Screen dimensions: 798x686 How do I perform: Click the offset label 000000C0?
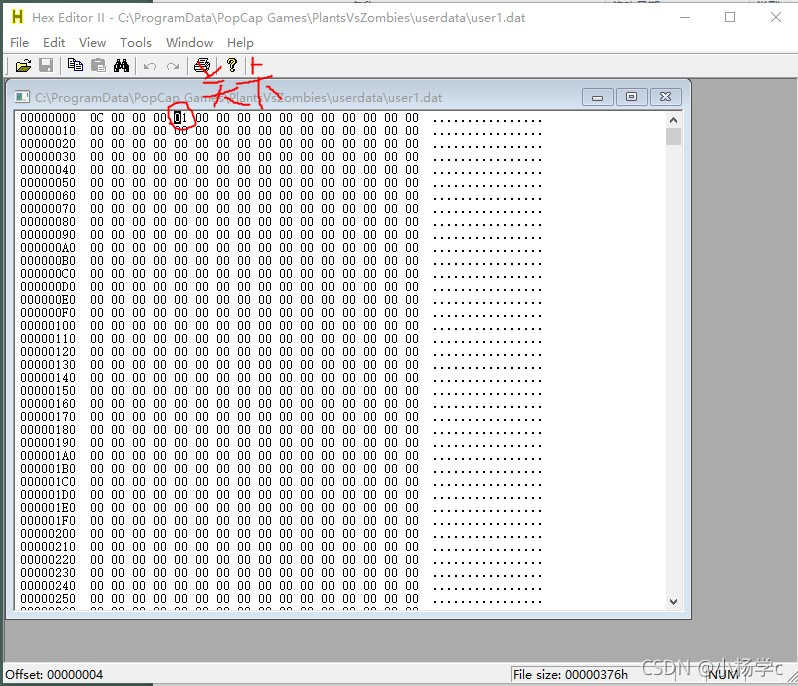48,274
